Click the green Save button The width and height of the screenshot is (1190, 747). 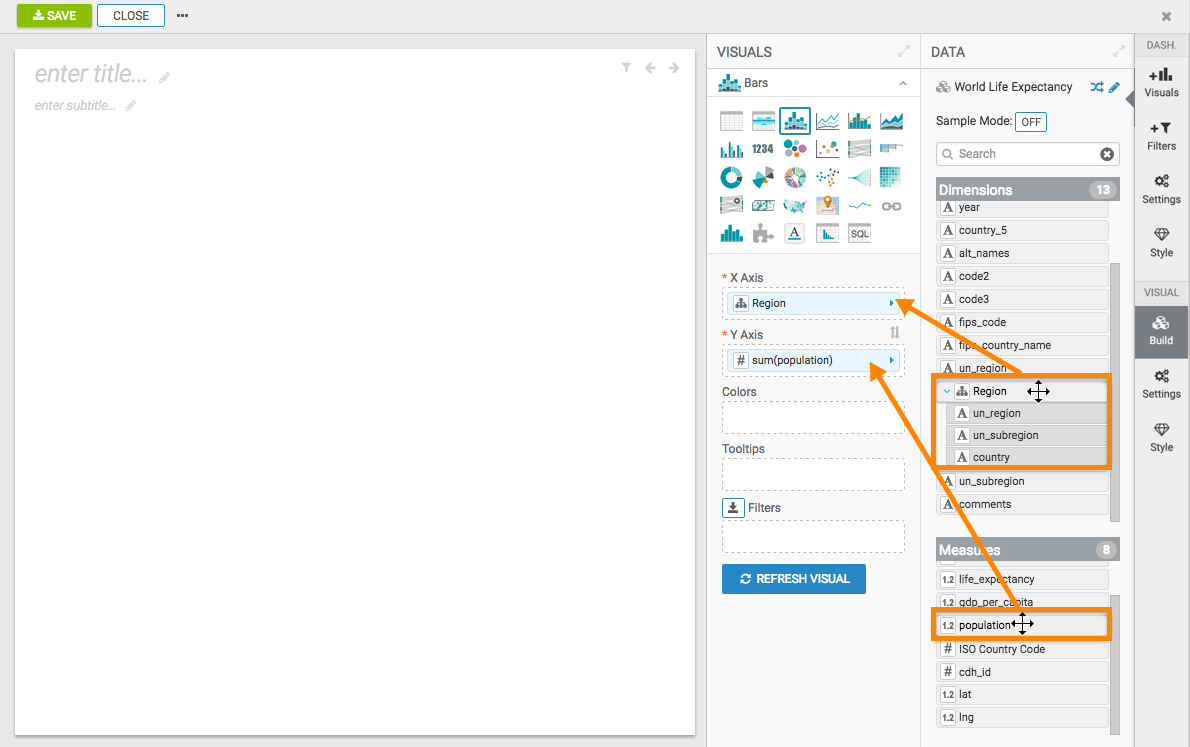click(x=54, y=16)
